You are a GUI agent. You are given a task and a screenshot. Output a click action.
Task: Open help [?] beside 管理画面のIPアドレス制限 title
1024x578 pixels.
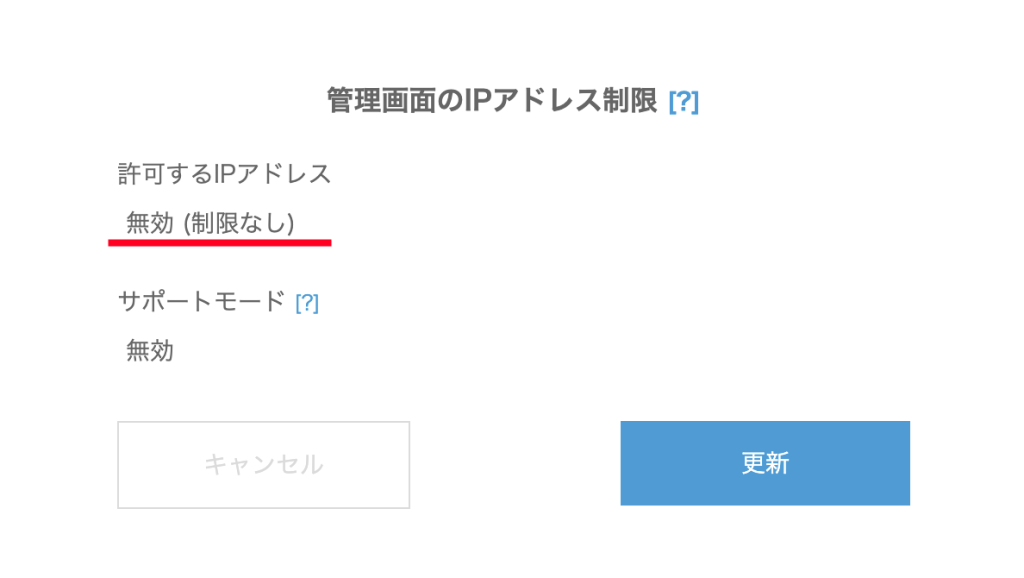[x=683, y=101]
